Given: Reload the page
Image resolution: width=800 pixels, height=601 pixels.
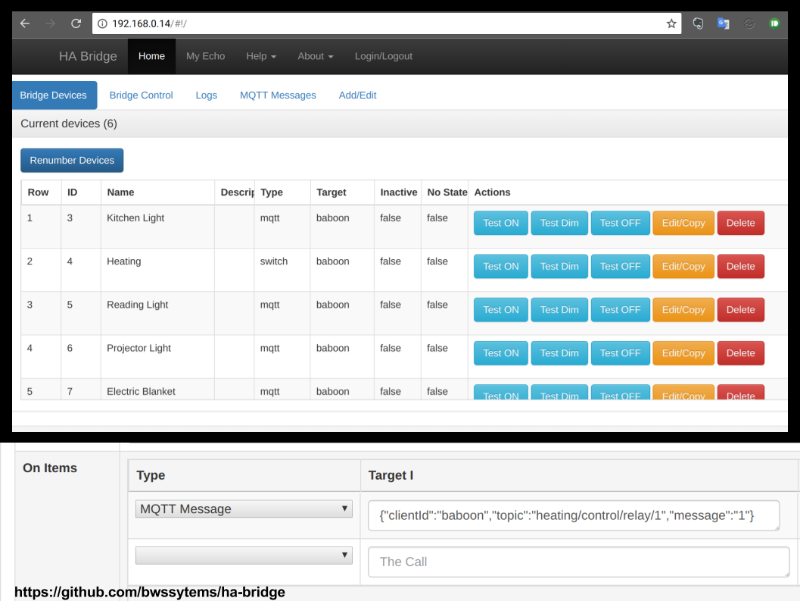Looking at the screenshot, I should click(x=75, y=22).
